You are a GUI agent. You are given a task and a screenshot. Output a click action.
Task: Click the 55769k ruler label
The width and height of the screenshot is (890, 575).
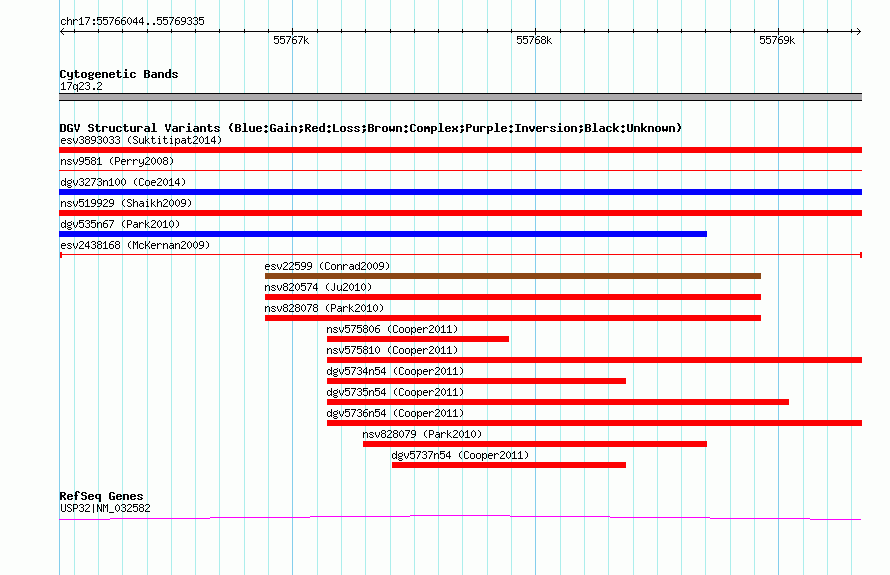click(777, 40)
